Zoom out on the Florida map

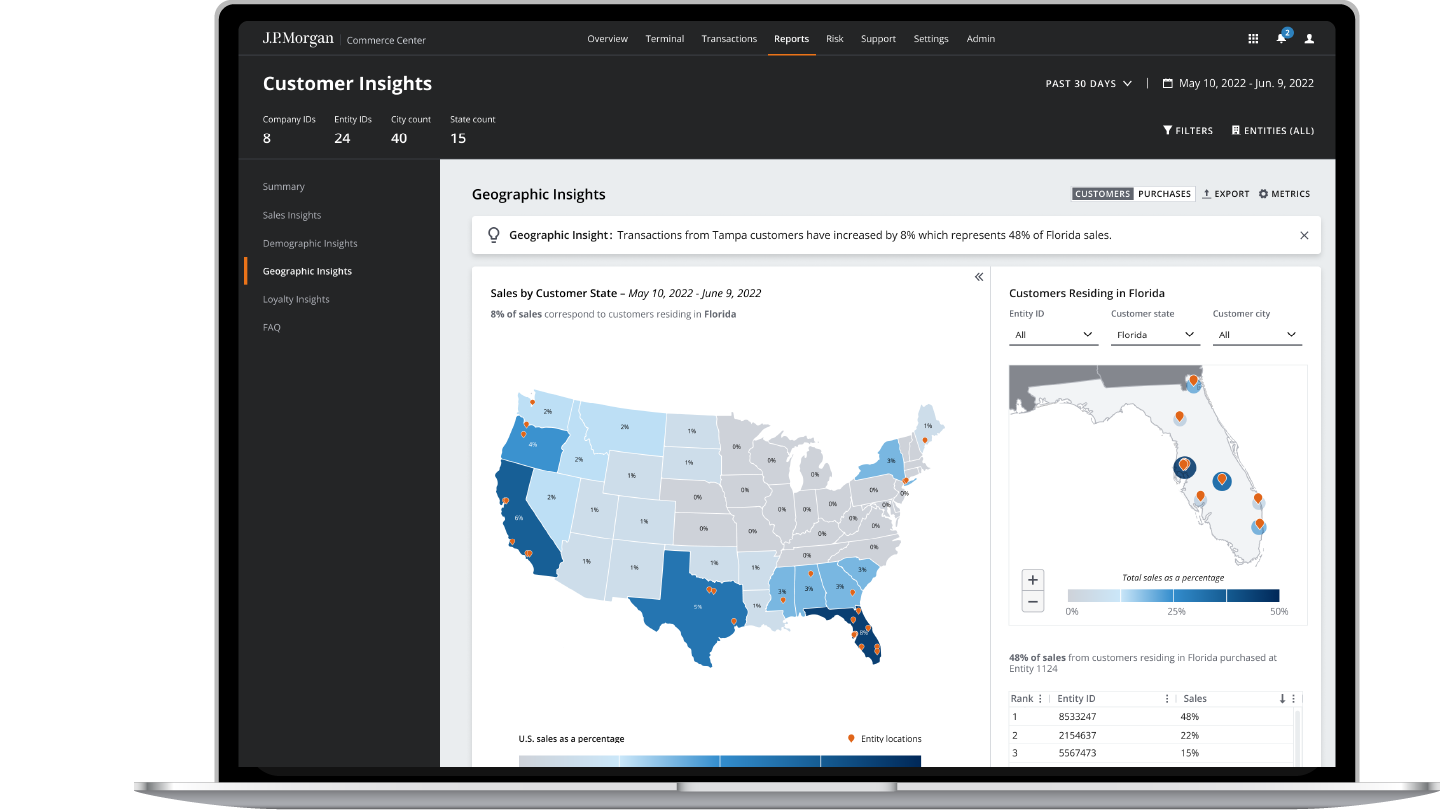point(1033,601)
